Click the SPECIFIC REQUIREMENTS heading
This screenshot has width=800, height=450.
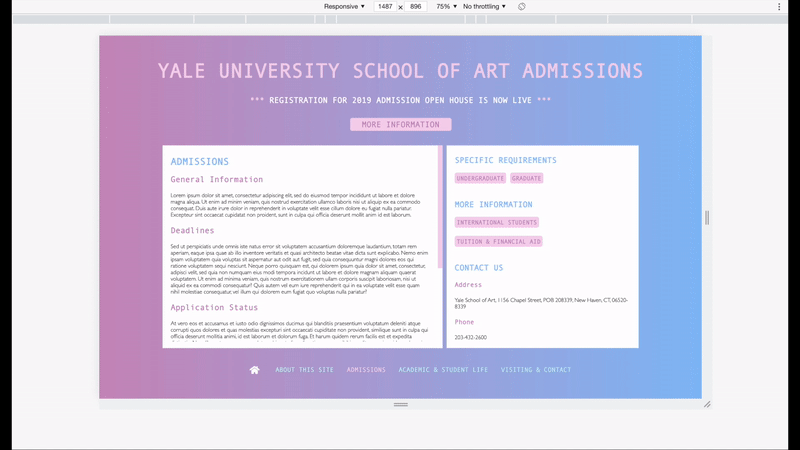(506, 160)
